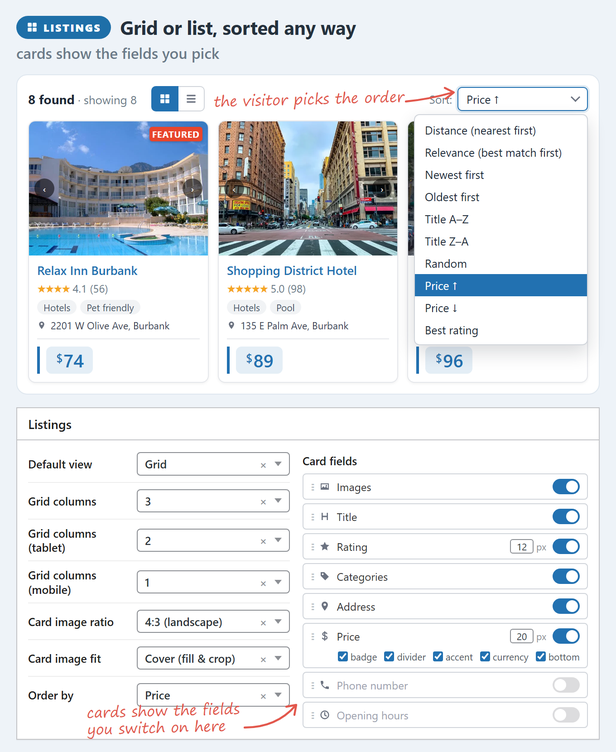Turn off the Title card field
Image resolution: width=616 pixels, height=752 pixels.
[566, 517]
